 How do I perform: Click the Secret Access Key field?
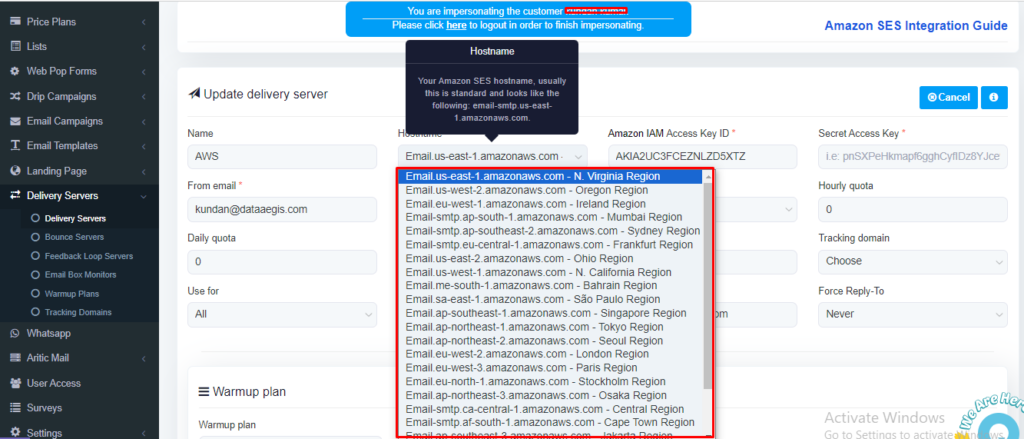pyautogui.click(x=912, y=157)
